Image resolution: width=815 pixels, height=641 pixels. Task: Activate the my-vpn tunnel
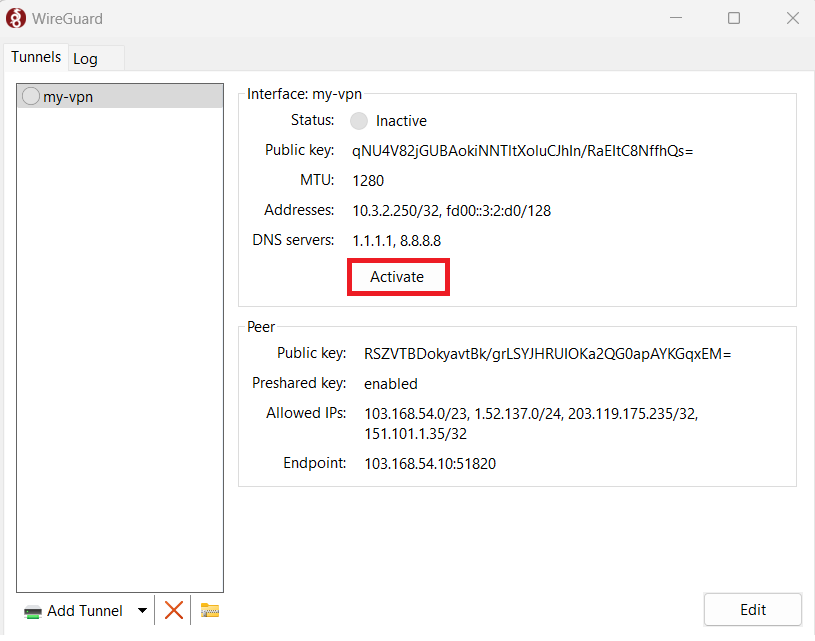[398, 277]
